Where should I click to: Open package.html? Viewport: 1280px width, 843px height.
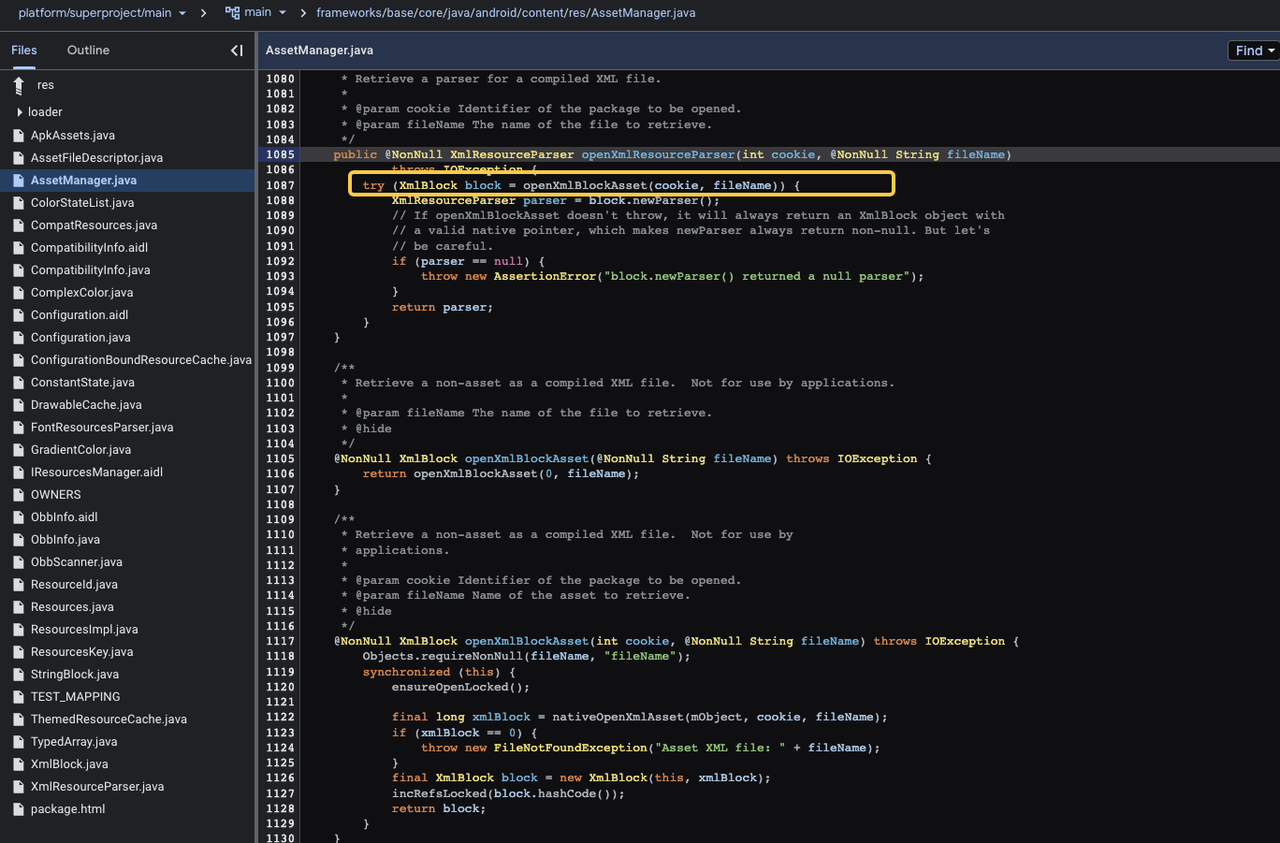pyautogui.click(x=67, y=809)
